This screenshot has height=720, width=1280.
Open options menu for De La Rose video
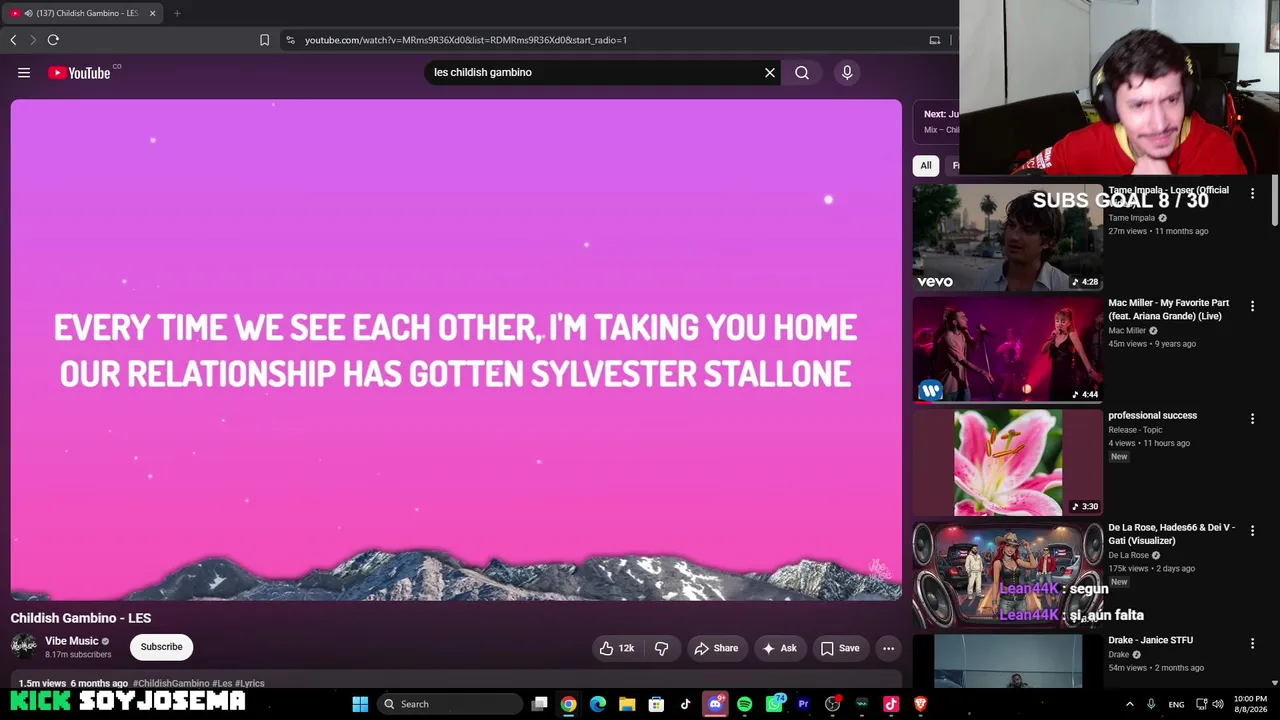(1252, 531)
